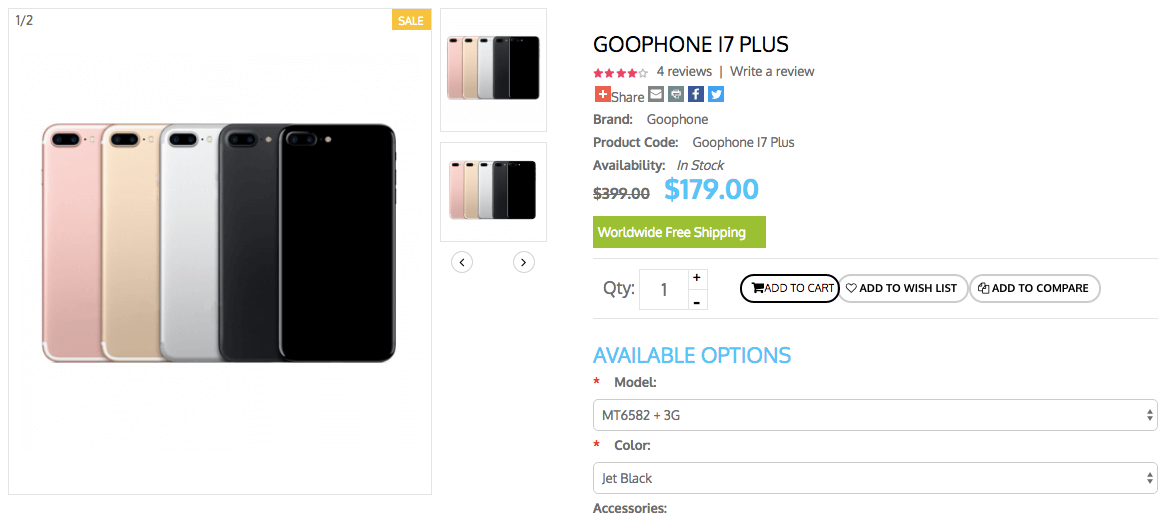The width and height of the screenshot is (1166, 523).
Task: Click Add to Compare button
Action: click(x=1034, y=288)
